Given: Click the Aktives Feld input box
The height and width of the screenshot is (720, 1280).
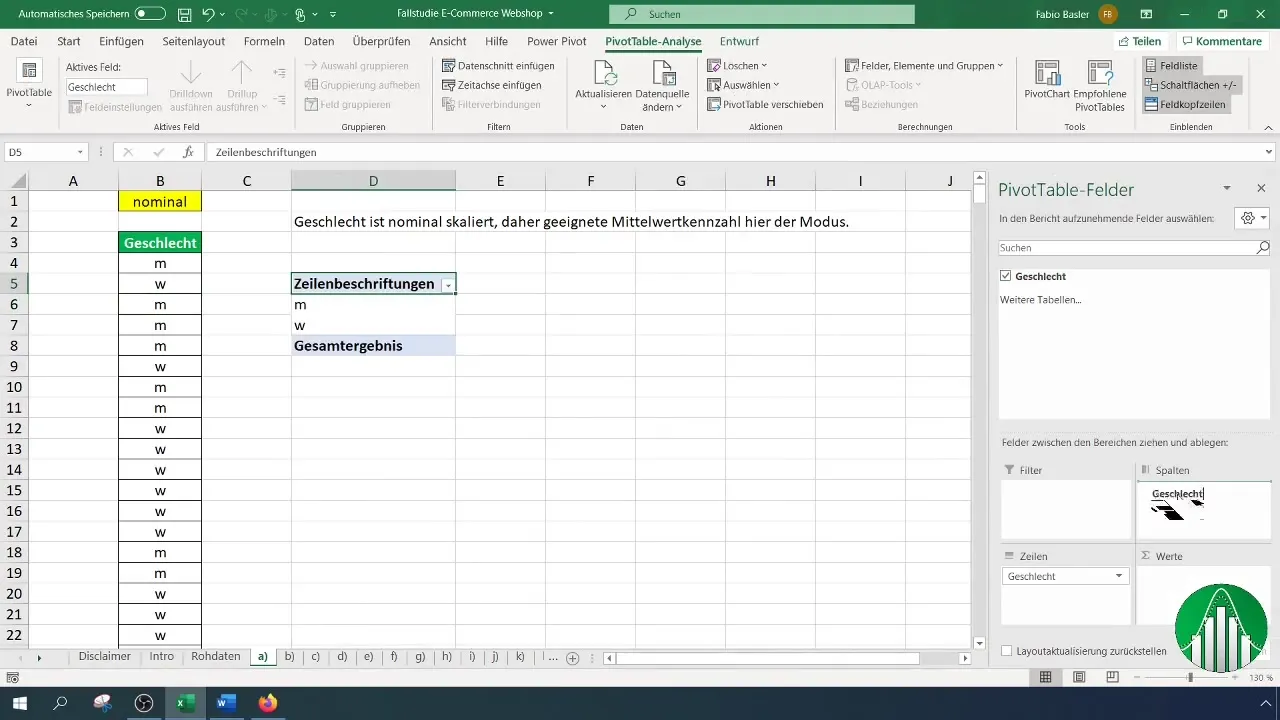Looking at the screenshot, I should [107, 87].
